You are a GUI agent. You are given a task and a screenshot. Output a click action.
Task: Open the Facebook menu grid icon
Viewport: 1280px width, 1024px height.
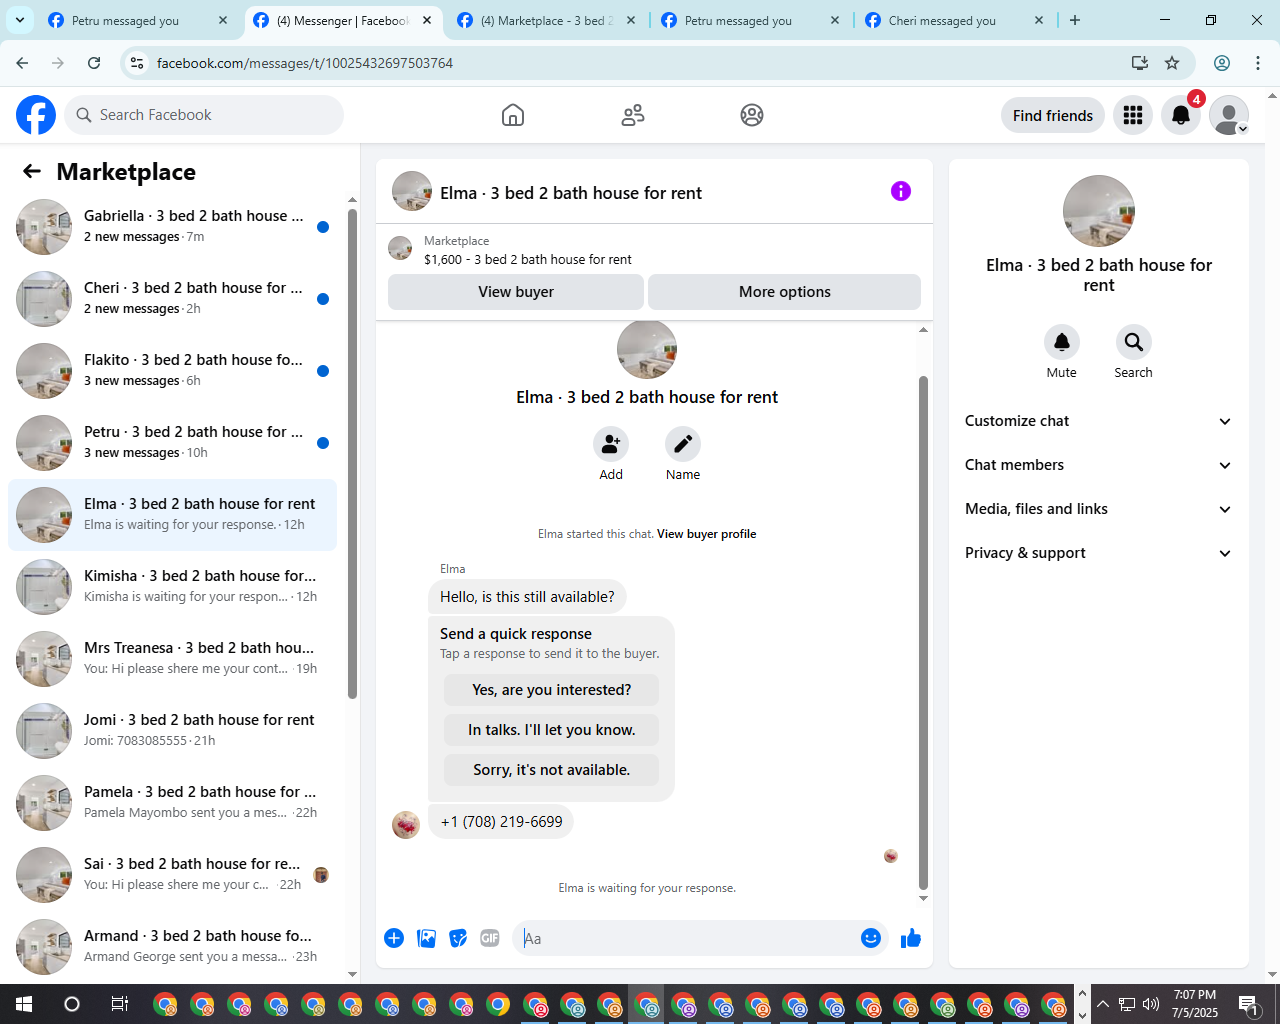[x=1133, y=115]
